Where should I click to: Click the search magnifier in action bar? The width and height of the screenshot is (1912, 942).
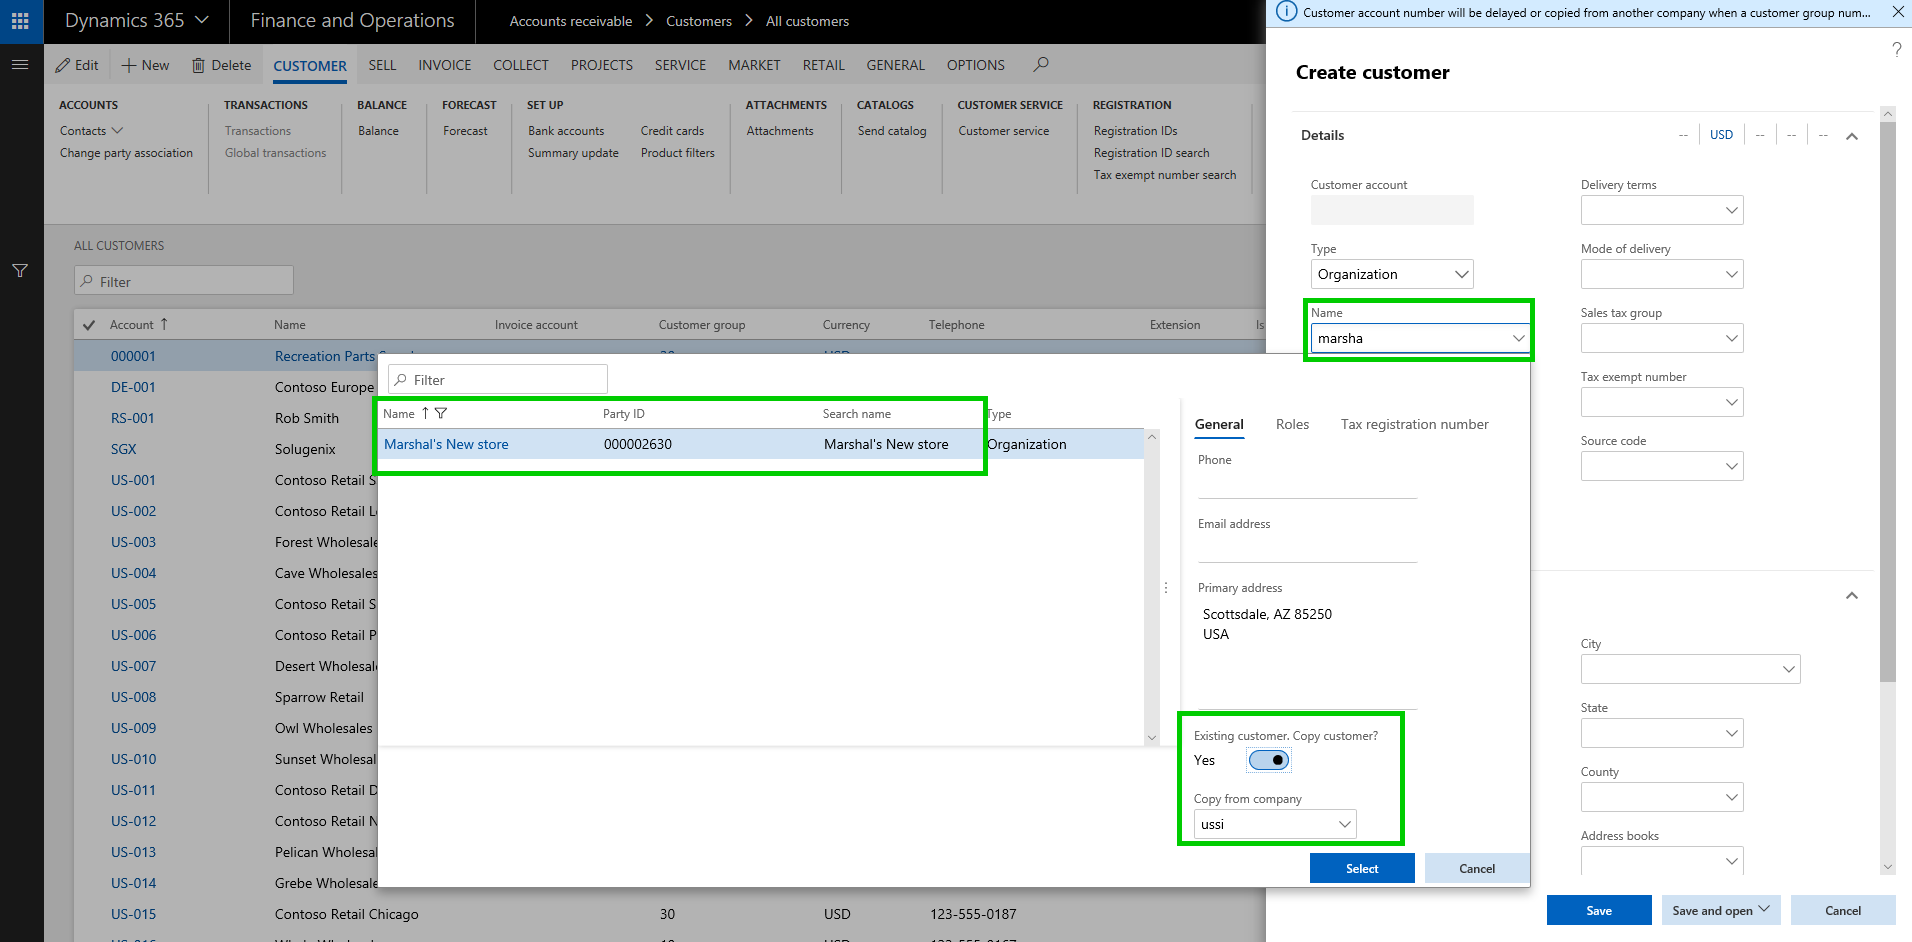coord(1041,65)
